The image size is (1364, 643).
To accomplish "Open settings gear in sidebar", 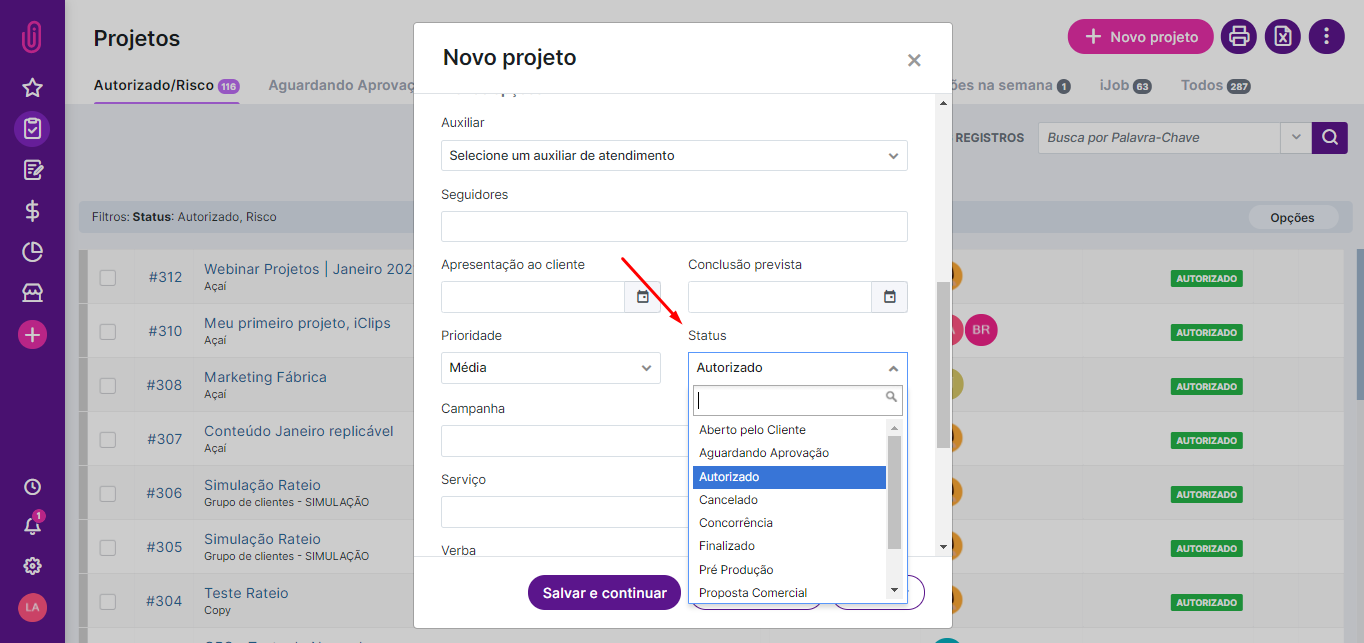I will (x=32, y=566).
